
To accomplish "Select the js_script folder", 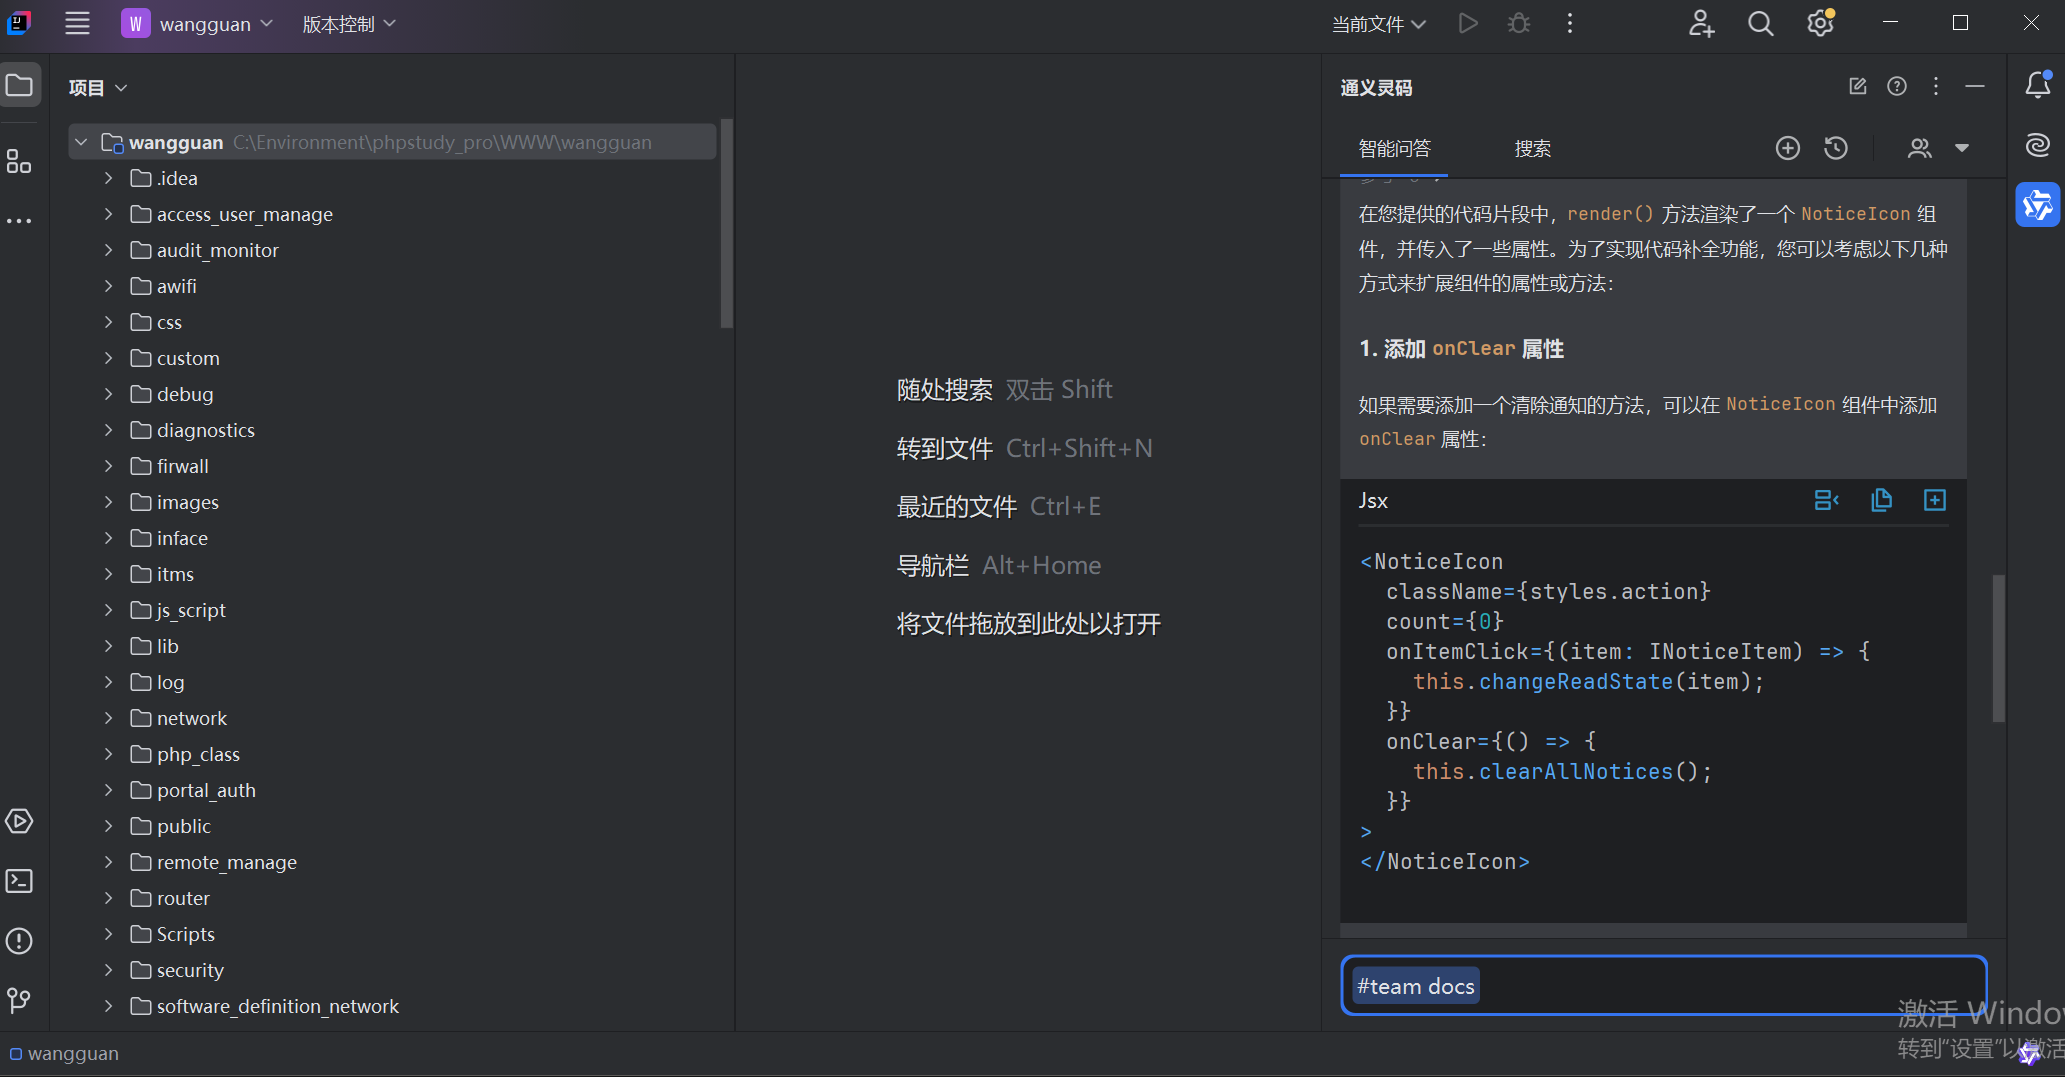I will (x=191, y=610).
